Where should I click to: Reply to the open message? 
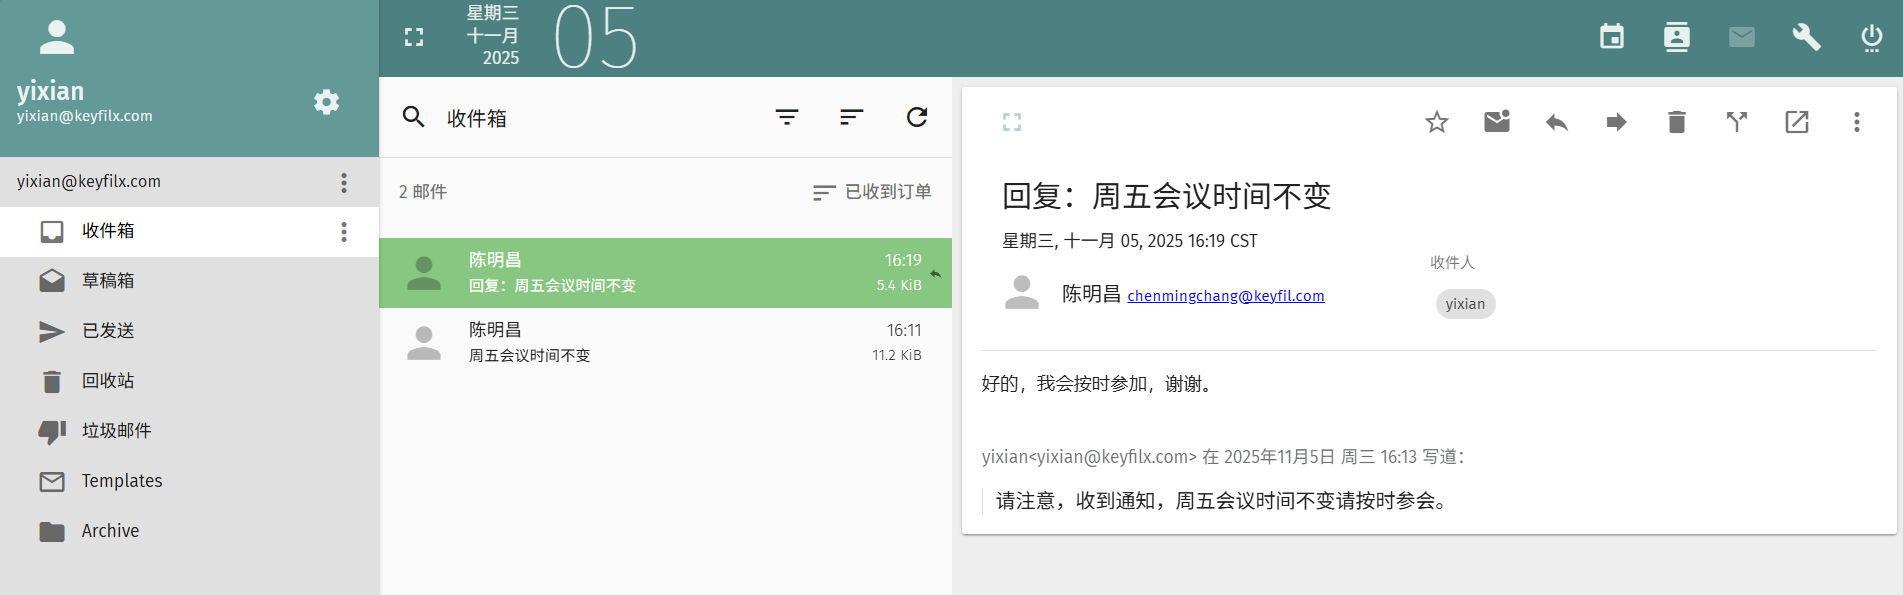tap(1556, 122)
